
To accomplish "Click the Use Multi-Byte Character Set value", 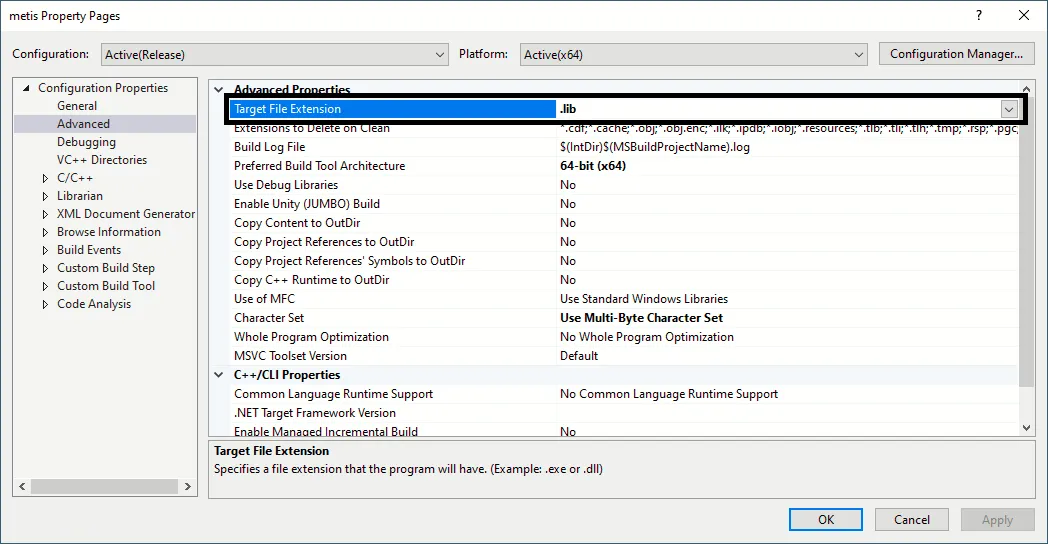I will tap(642, 318).
